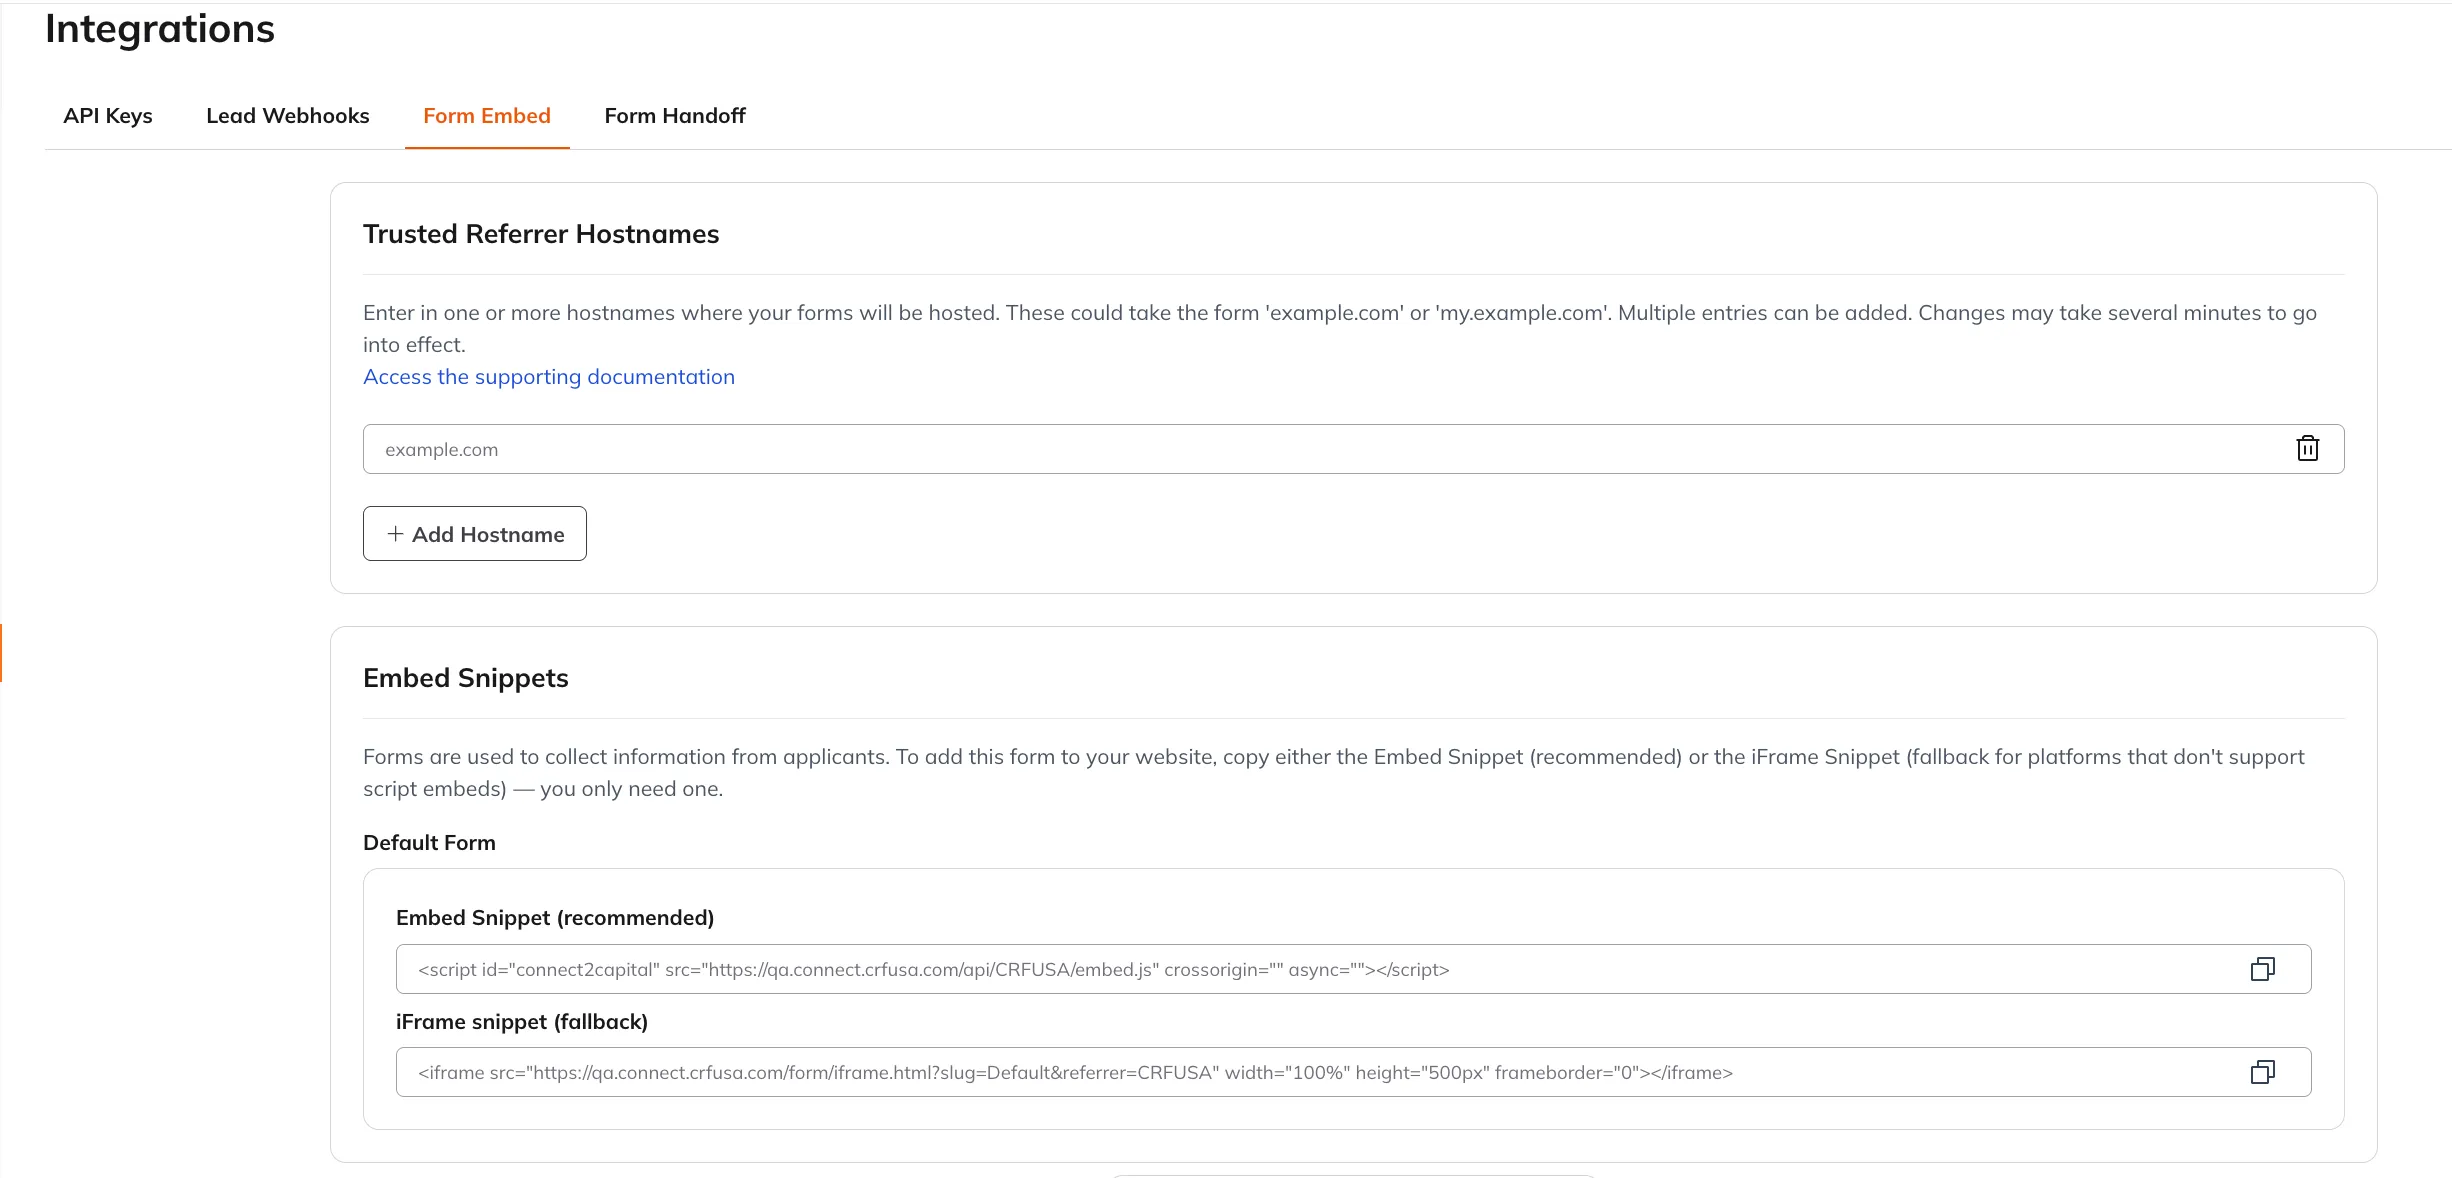Delete the example.com hostname entry
This screenshot has height=1178, width=2452.
2308,449
